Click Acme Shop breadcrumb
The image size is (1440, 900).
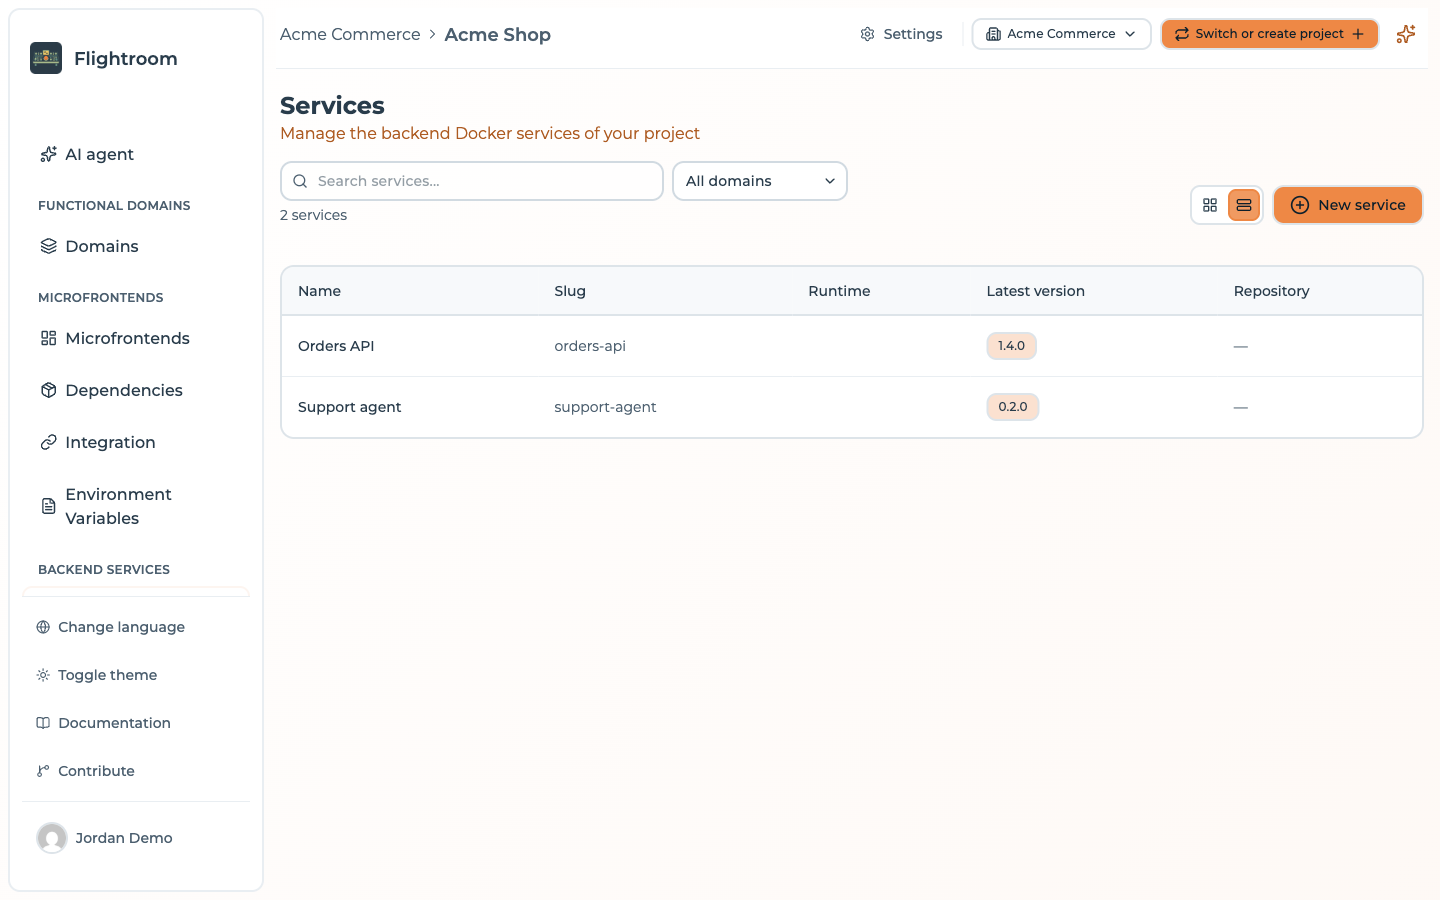(498, 34)
